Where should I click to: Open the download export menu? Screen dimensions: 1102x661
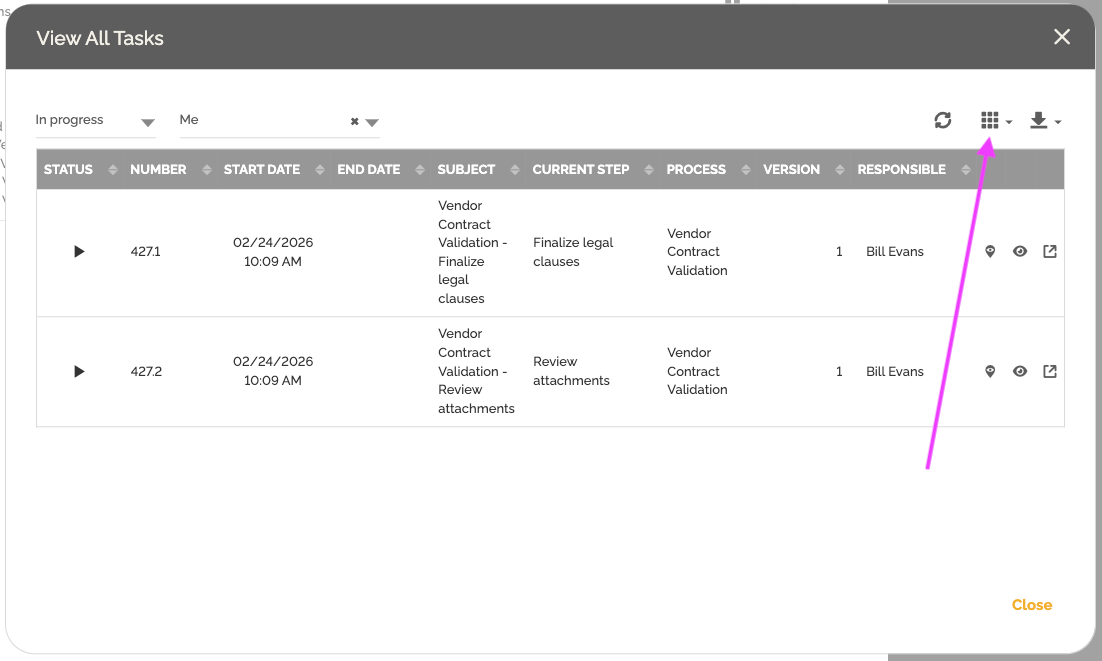[1044, 121]
